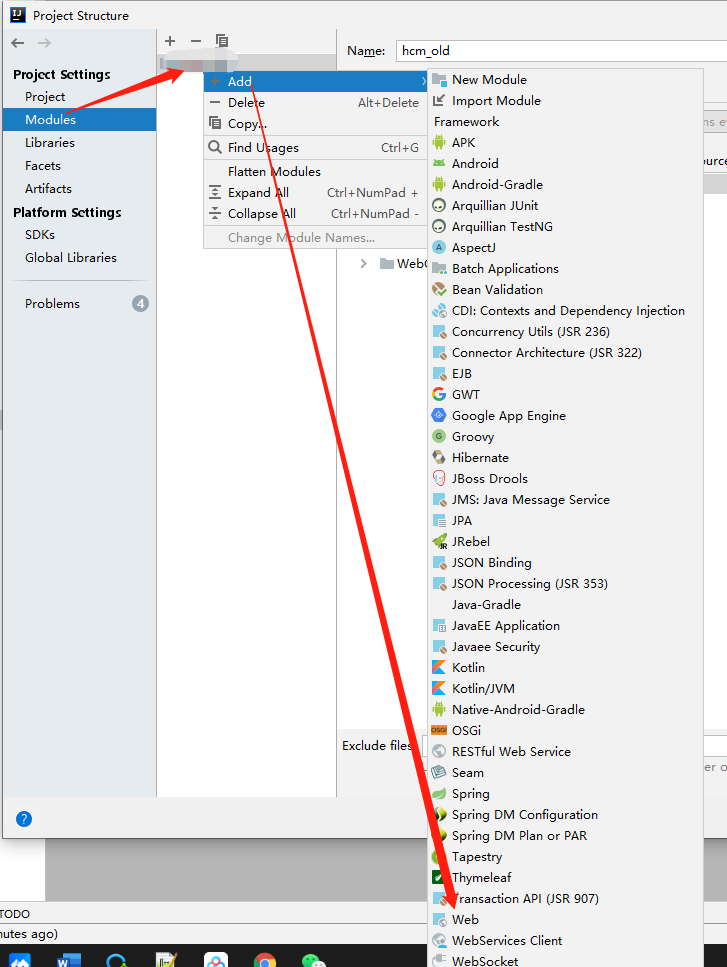Viewport: 727px width, 967px height.
Task: Expand the Web folder tree node
Action: (364, 263)
